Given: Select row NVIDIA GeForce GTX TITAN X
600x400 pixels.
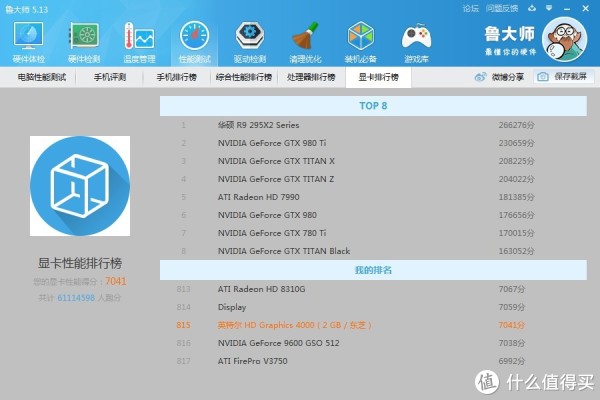Looking at the screenshot, I should click(x=373, y=161).
